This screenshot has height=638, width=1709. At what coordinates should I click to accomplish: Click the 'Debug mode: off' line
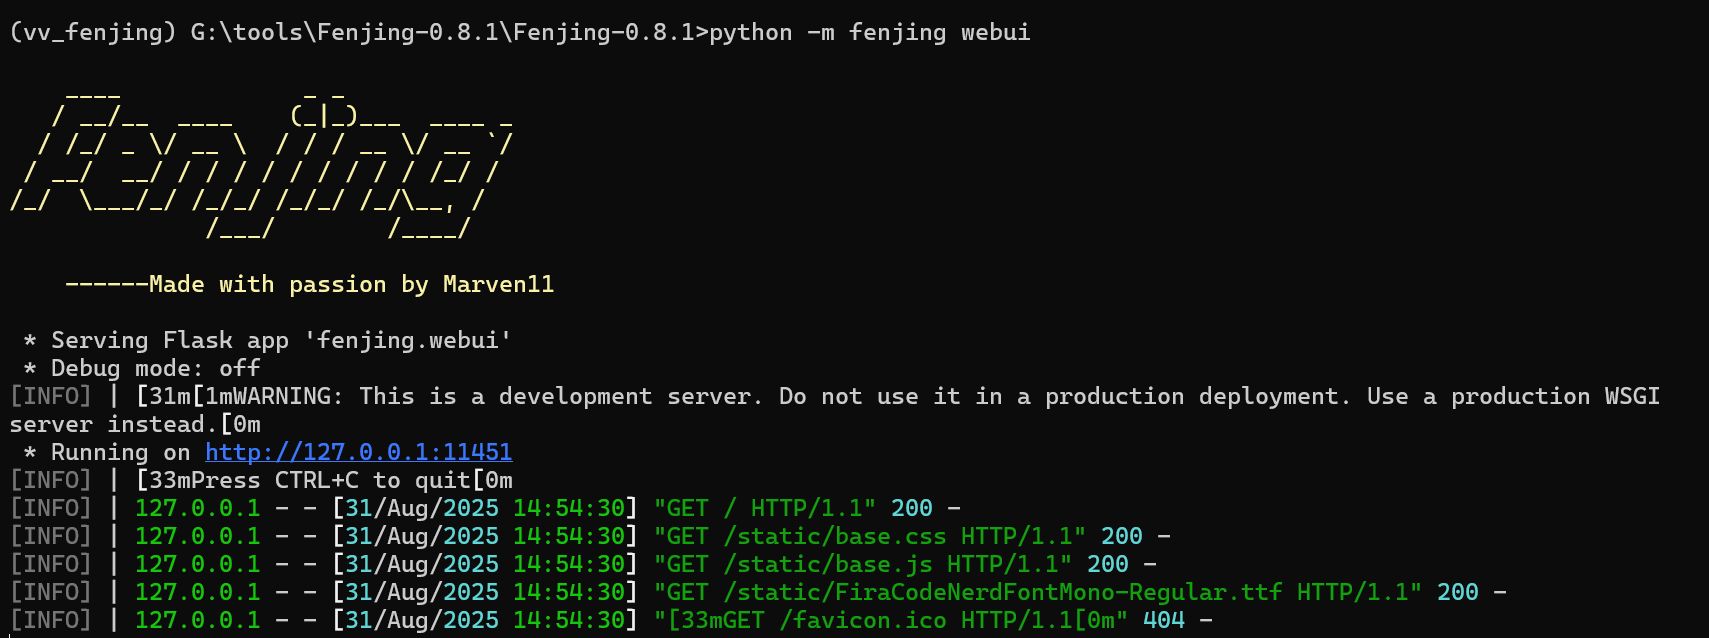[x=155, y=369]
